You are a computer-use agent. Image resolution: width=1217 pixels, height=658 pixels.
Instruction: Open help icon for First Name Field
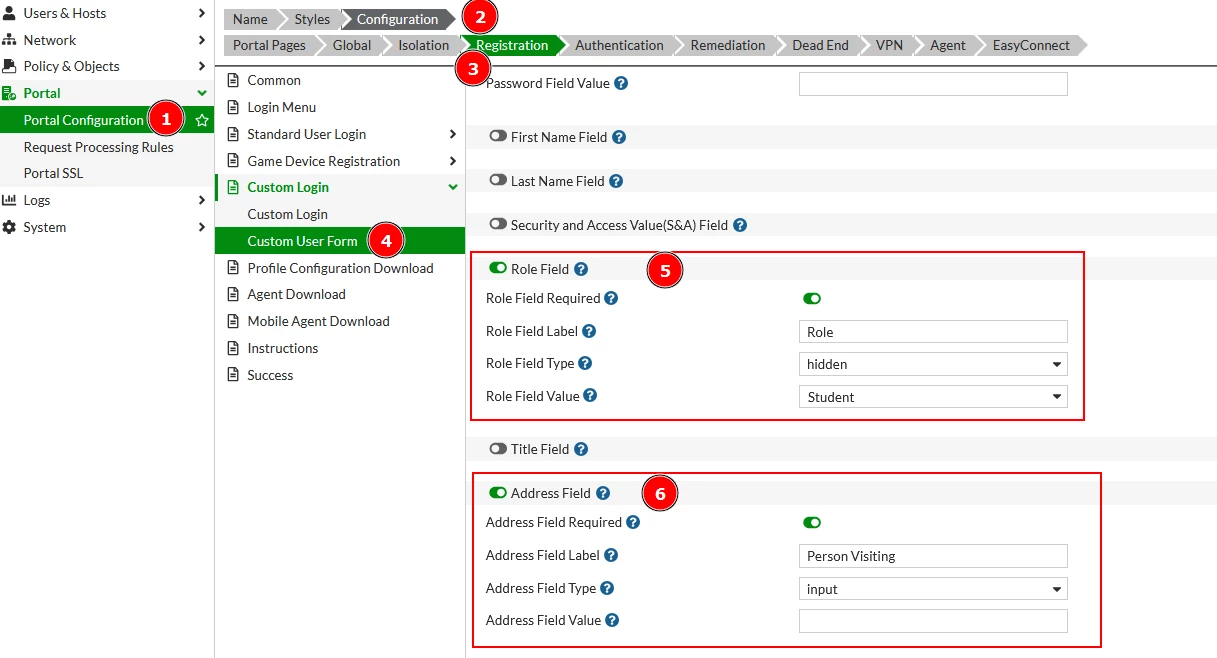point(619,137)
